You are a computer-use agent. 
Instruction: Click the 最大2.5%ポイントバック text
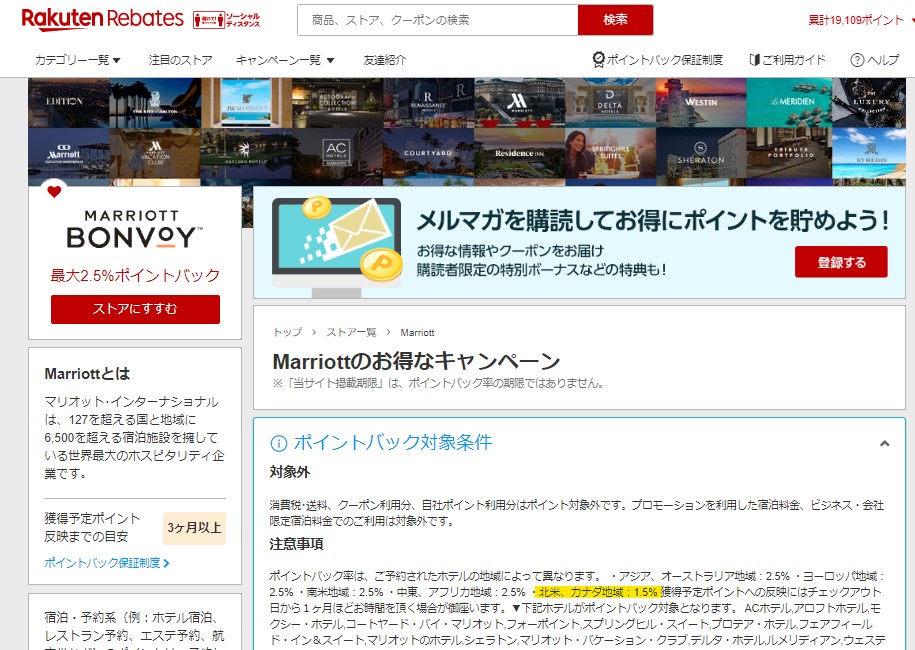tap(135, 275)
